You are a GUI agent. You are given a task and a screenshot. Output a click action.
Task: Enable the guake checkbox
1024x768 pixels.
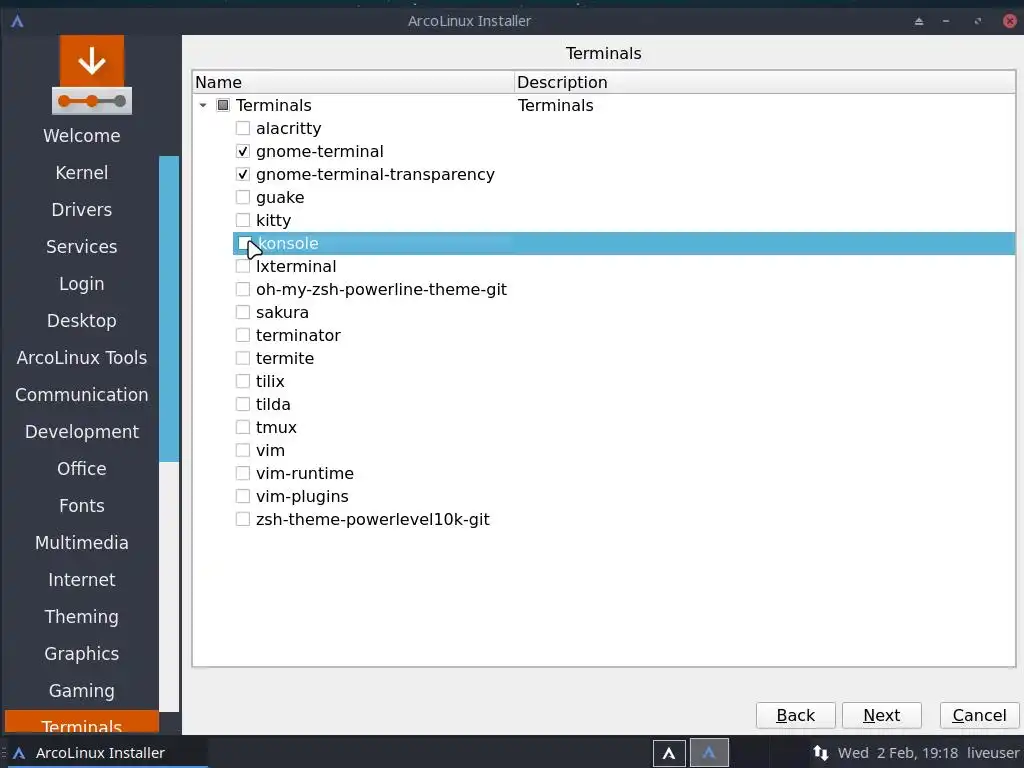click(x=243, y=197)
